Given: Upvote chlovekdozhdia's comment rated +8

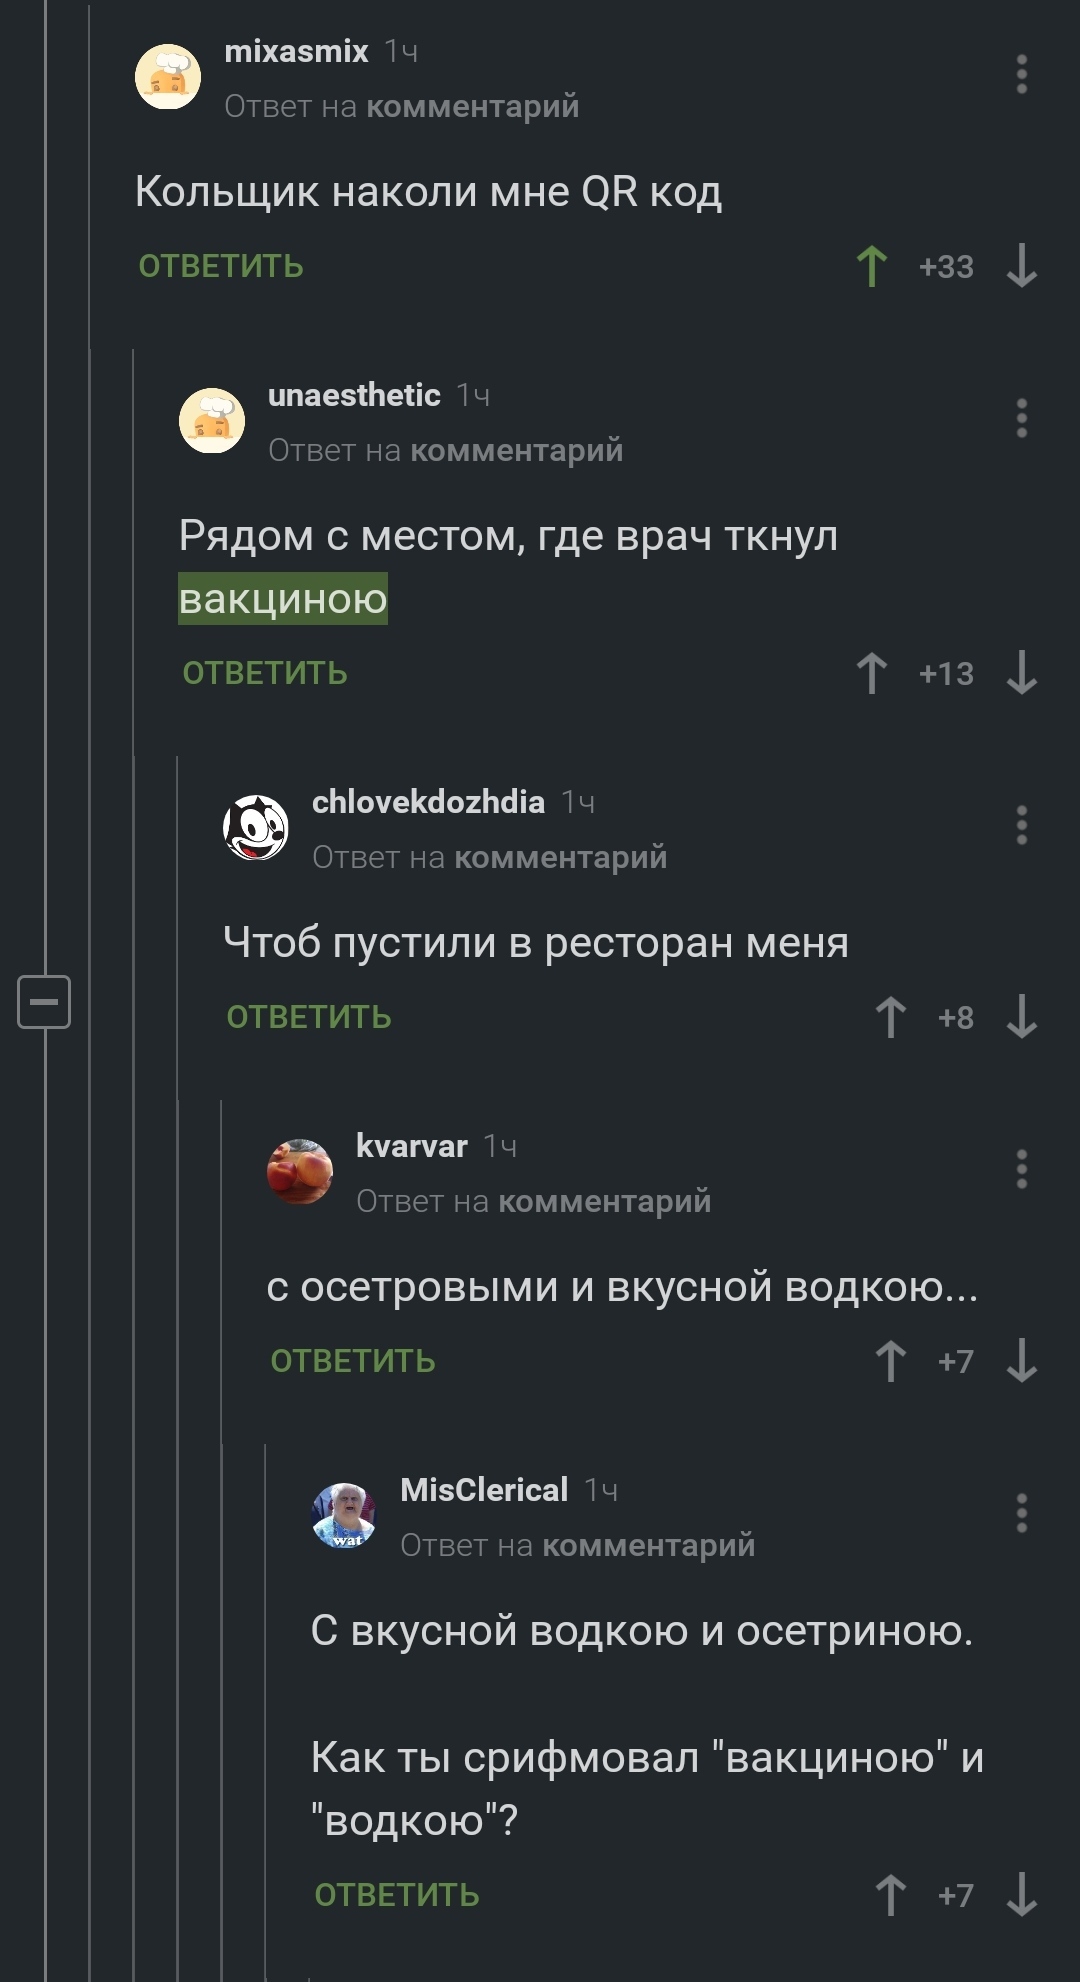Looking at the screenshot, I should [890, 1017].
